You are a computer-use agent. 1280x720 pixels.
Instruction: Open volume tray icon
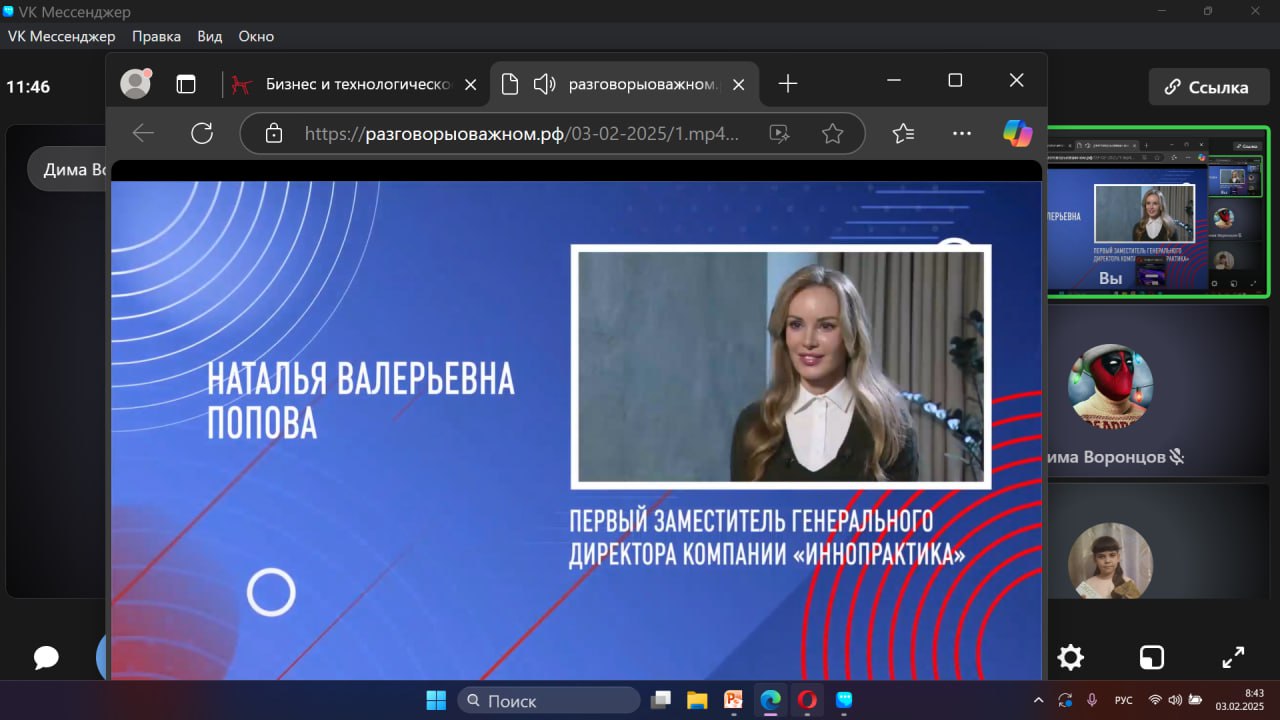tap(1174, 700)
